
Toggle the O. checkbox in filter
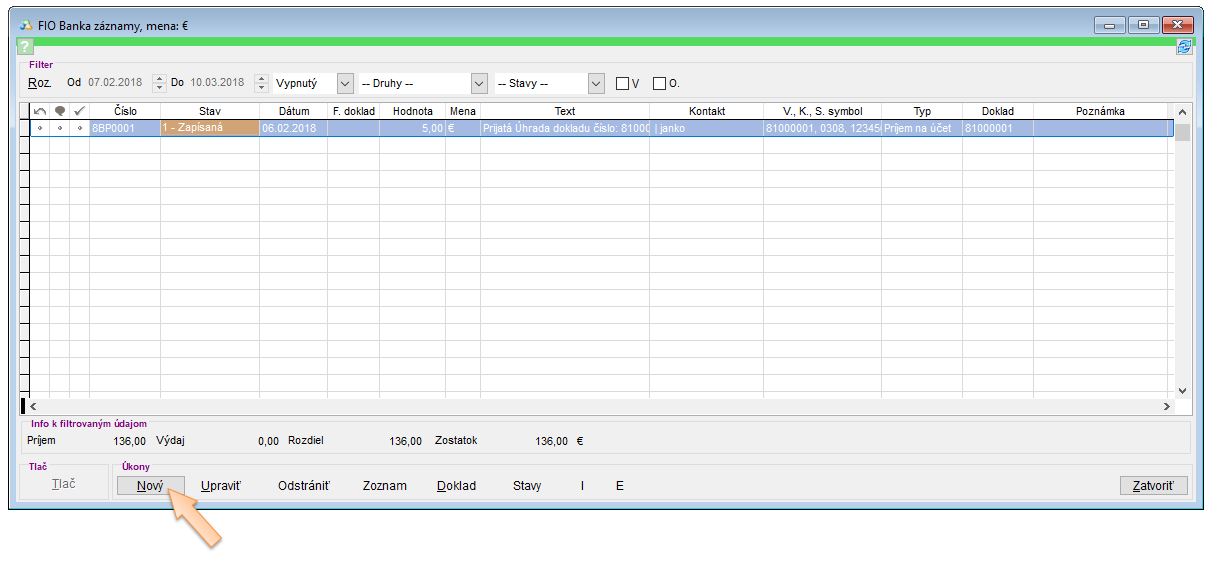click(659, 84)
